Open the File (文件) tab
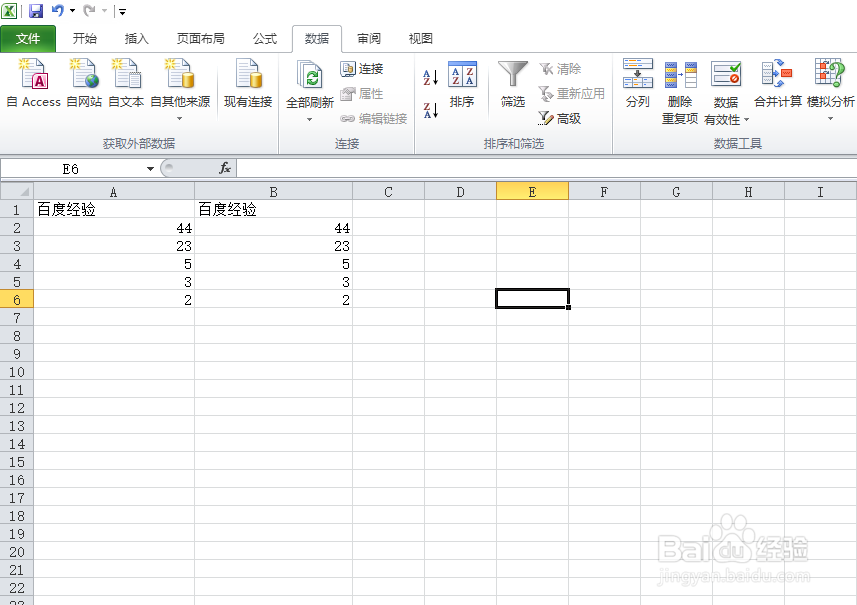The width and height of the screenshot is (857, 605). 28,39
